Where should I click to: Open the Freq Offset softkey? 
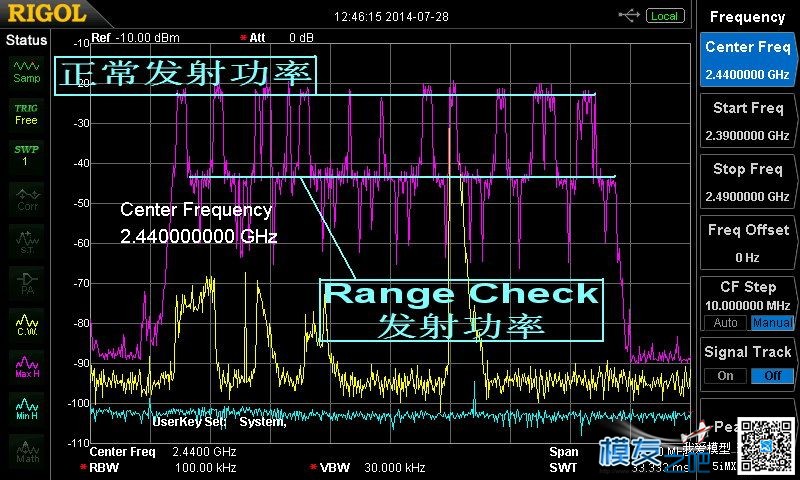click(747, 243)
